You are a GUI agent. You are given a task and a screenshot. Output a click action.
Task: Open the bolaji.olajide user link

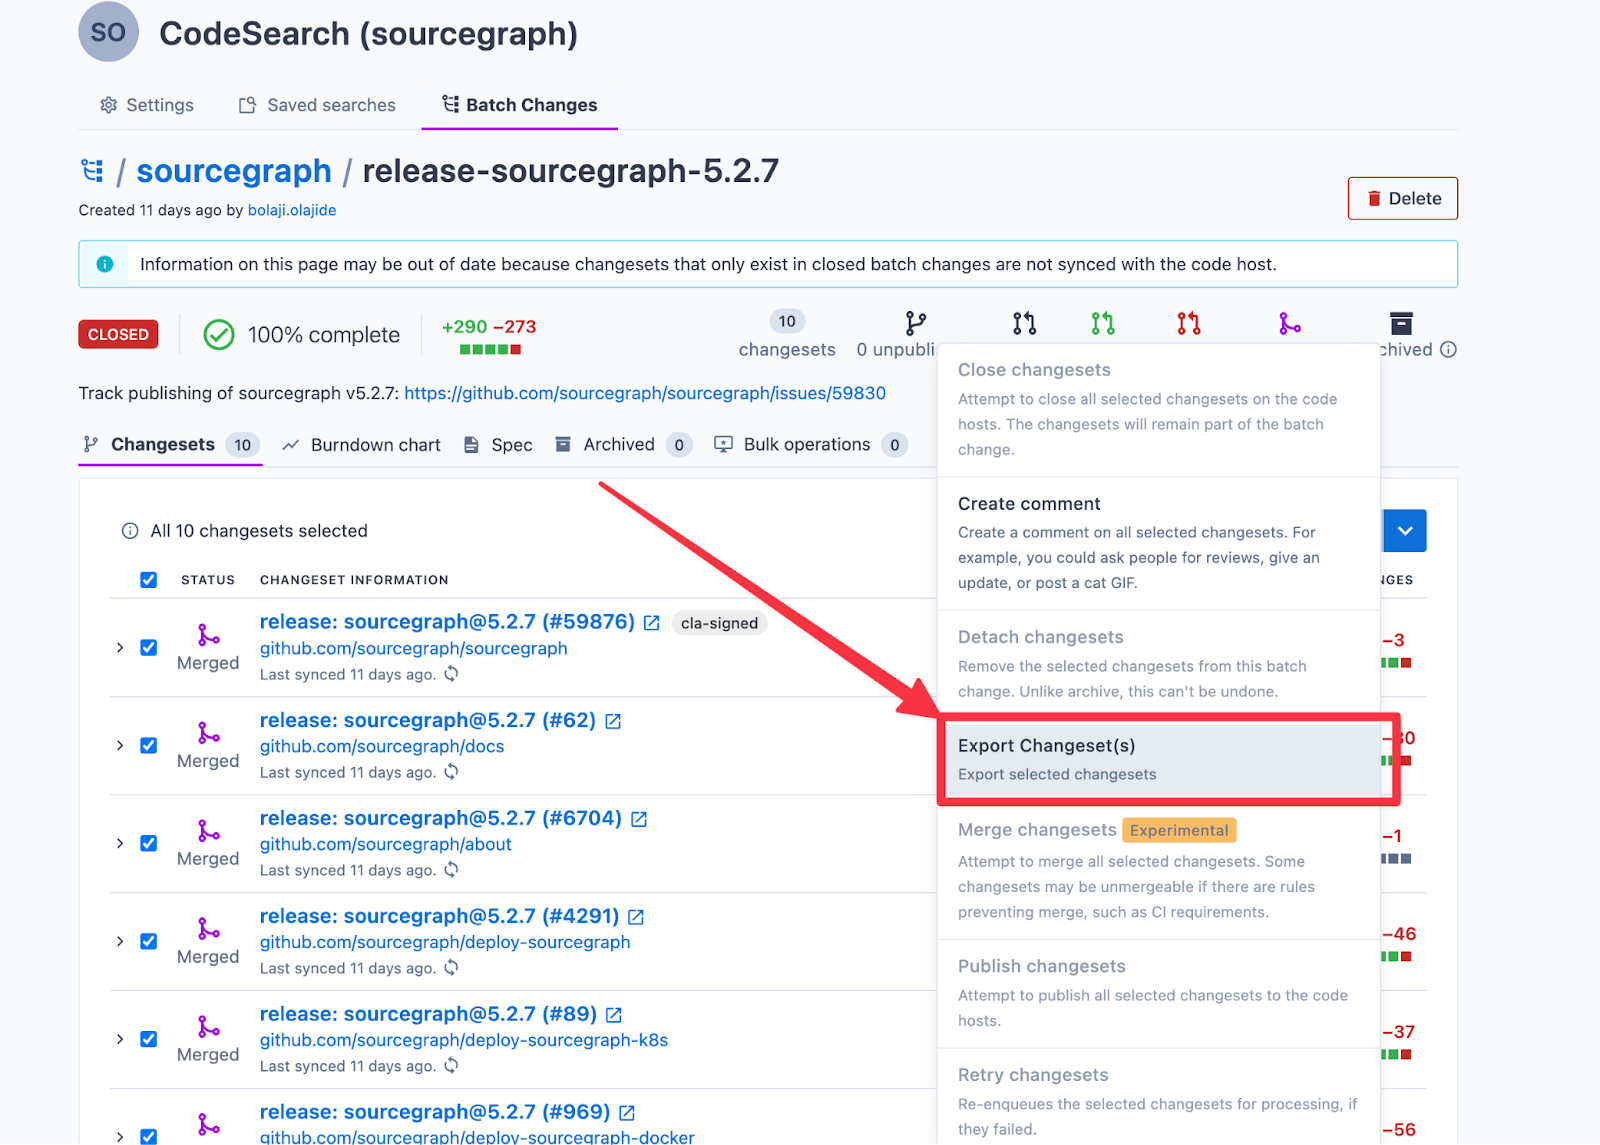pos(292,210)
